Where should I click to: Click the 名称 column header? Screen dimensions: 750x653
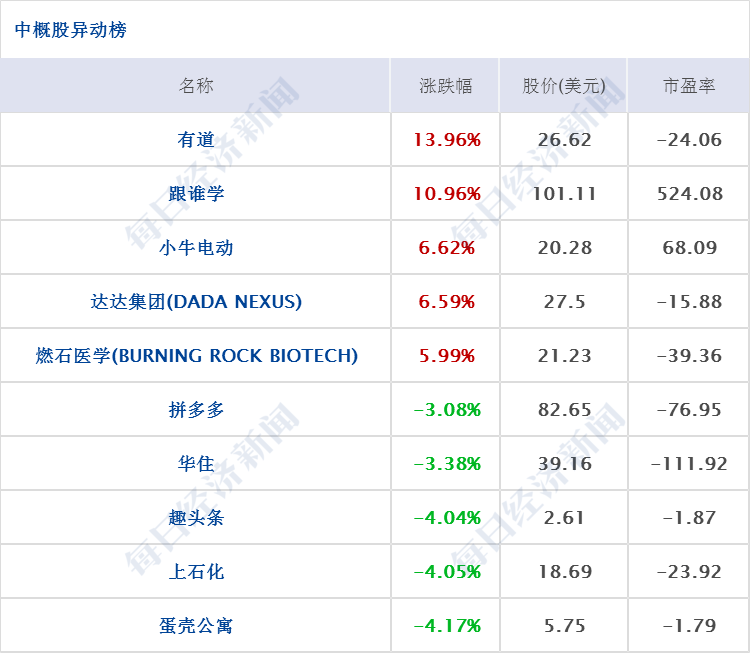click(196, 86)
